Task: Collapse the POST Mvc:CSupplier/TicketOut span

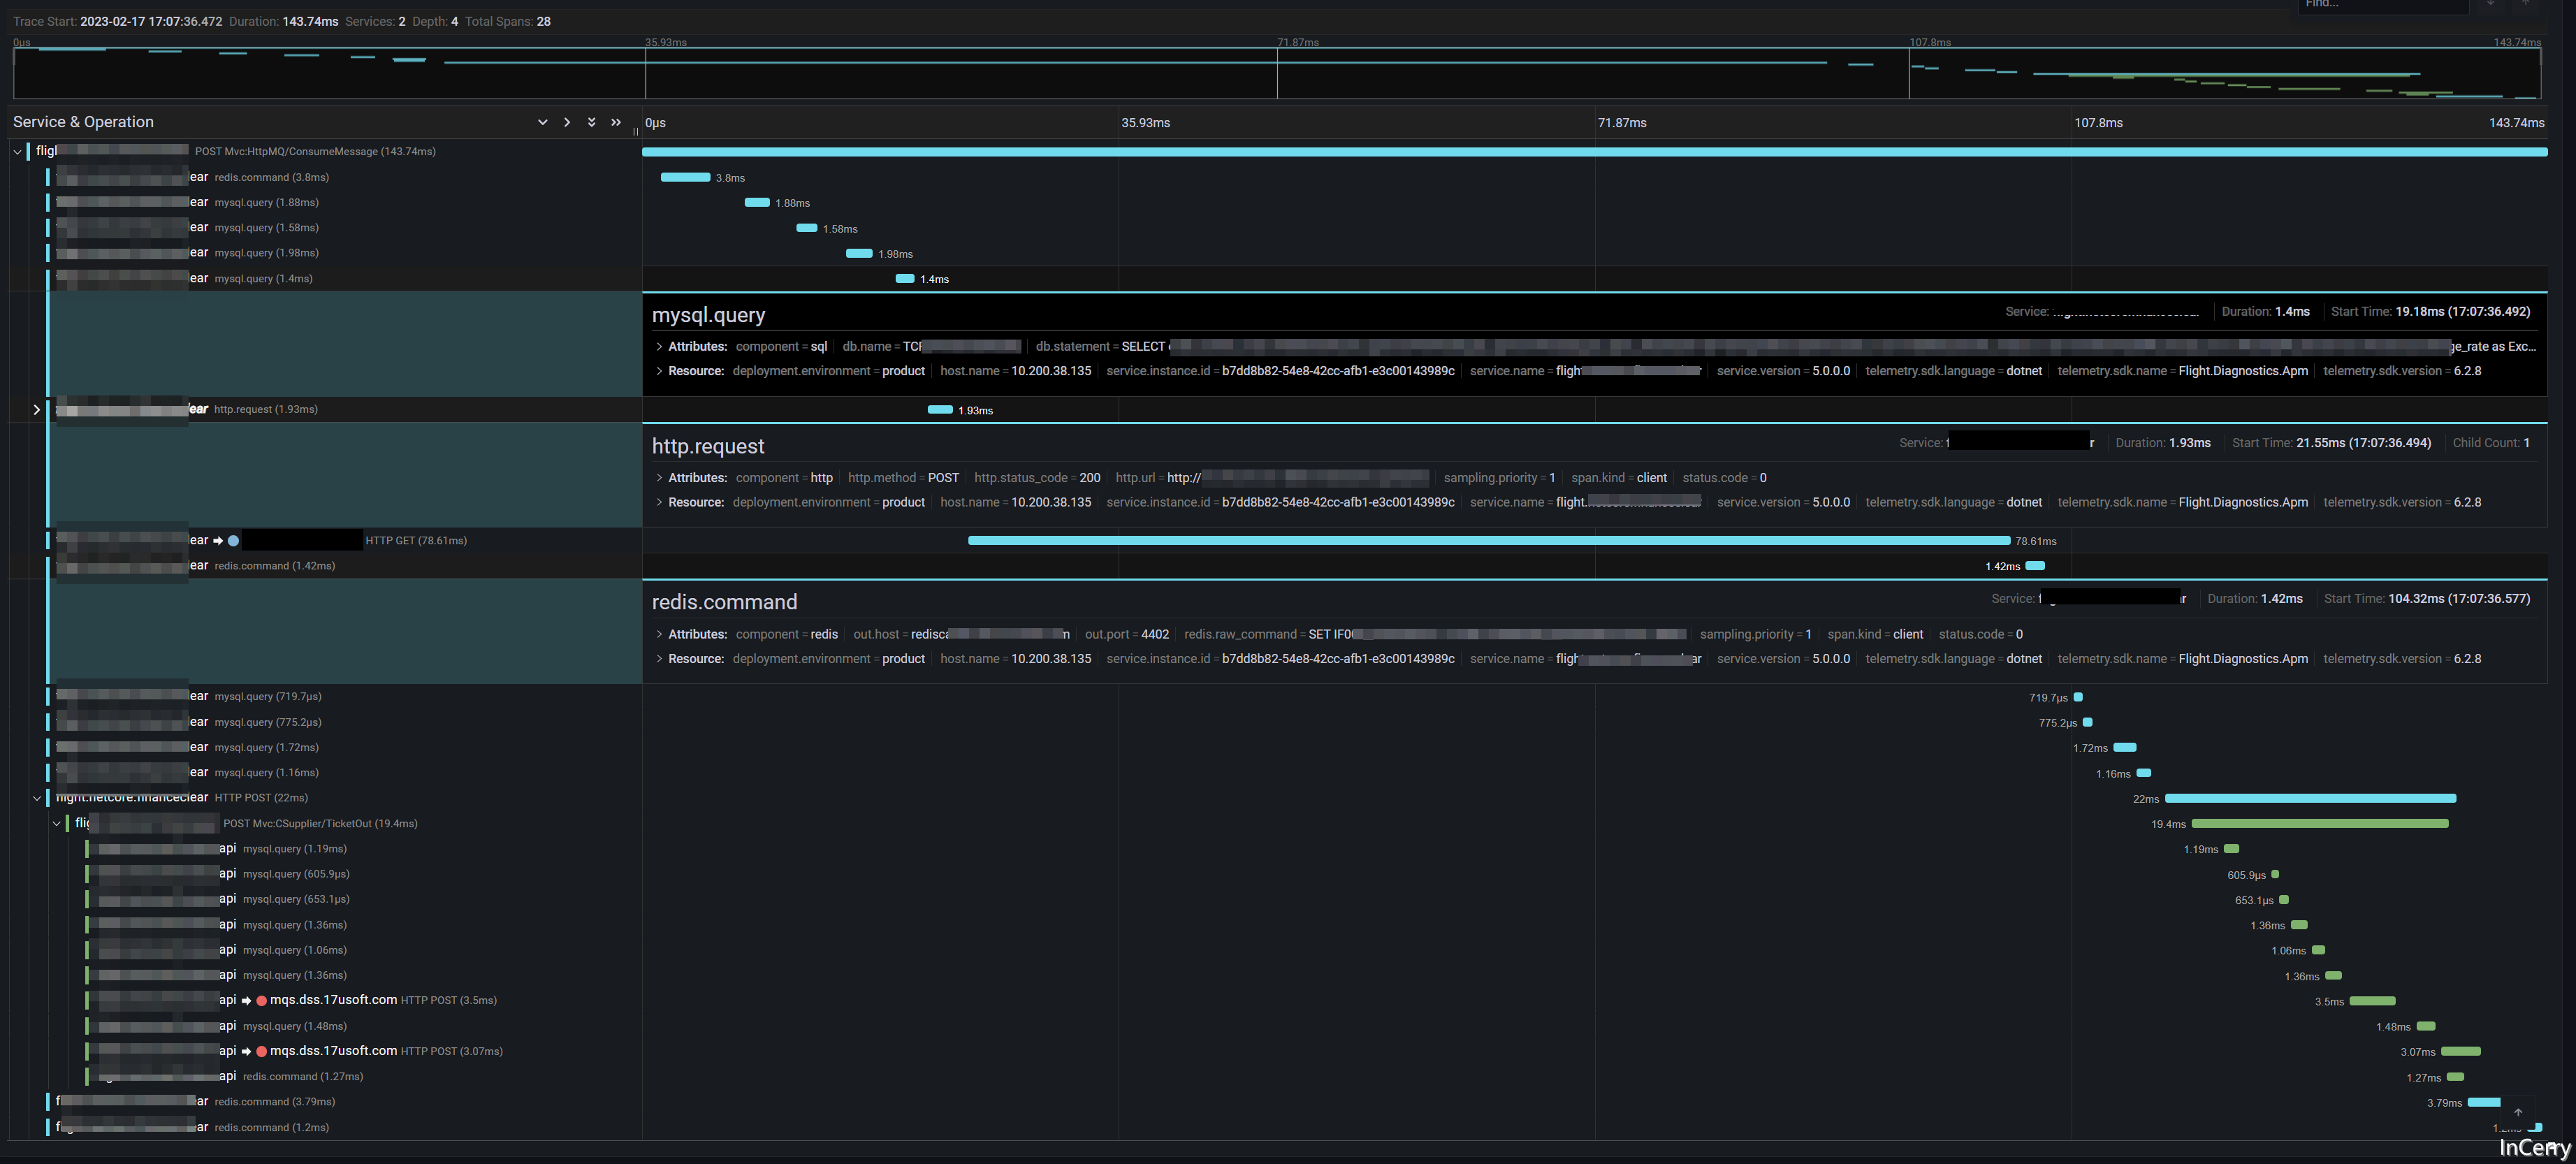Action: [x=57, y=824]
